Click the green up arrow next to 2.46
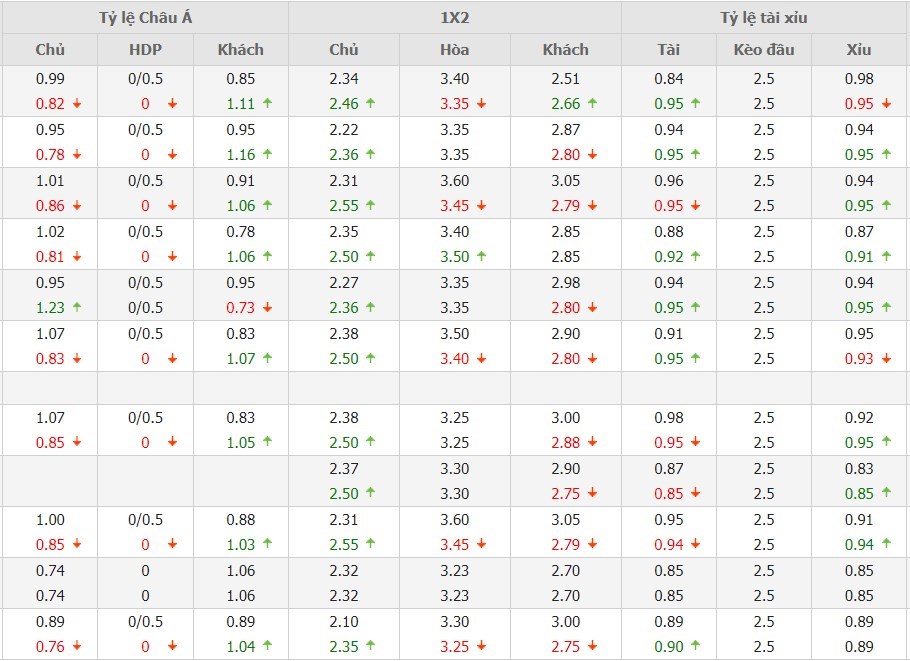 [370, 104]
